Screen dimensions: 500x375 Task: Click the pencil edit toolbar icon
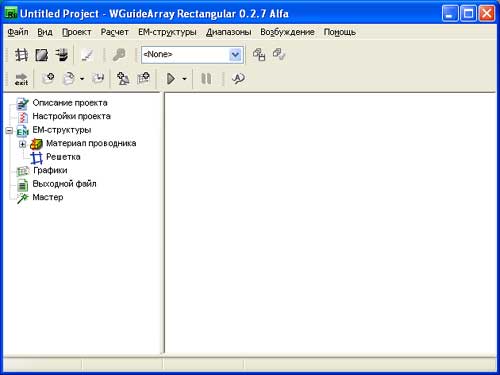[x=87, y=55]
